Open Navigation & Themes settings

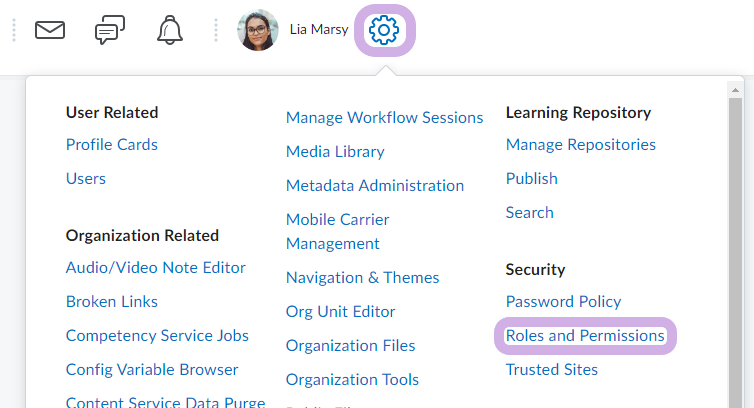362,278
